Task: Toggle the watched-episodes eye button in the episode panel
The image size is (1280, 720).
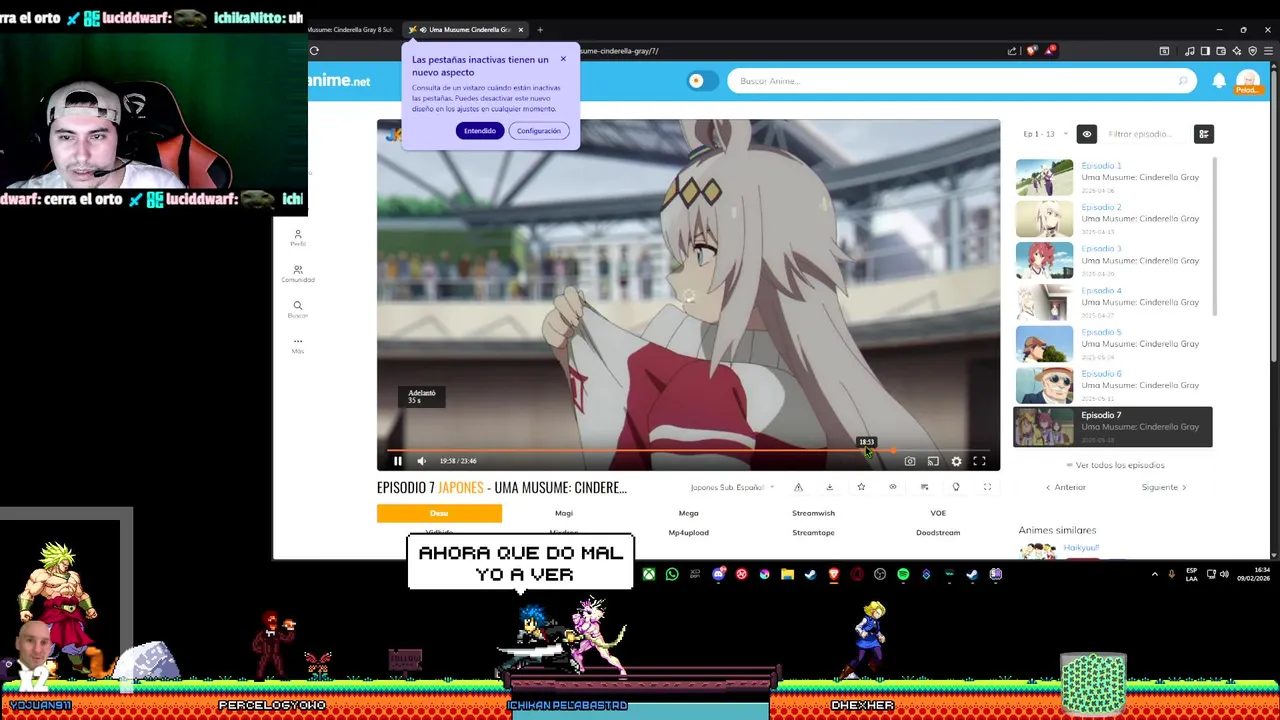Action: click(1086, 134)
